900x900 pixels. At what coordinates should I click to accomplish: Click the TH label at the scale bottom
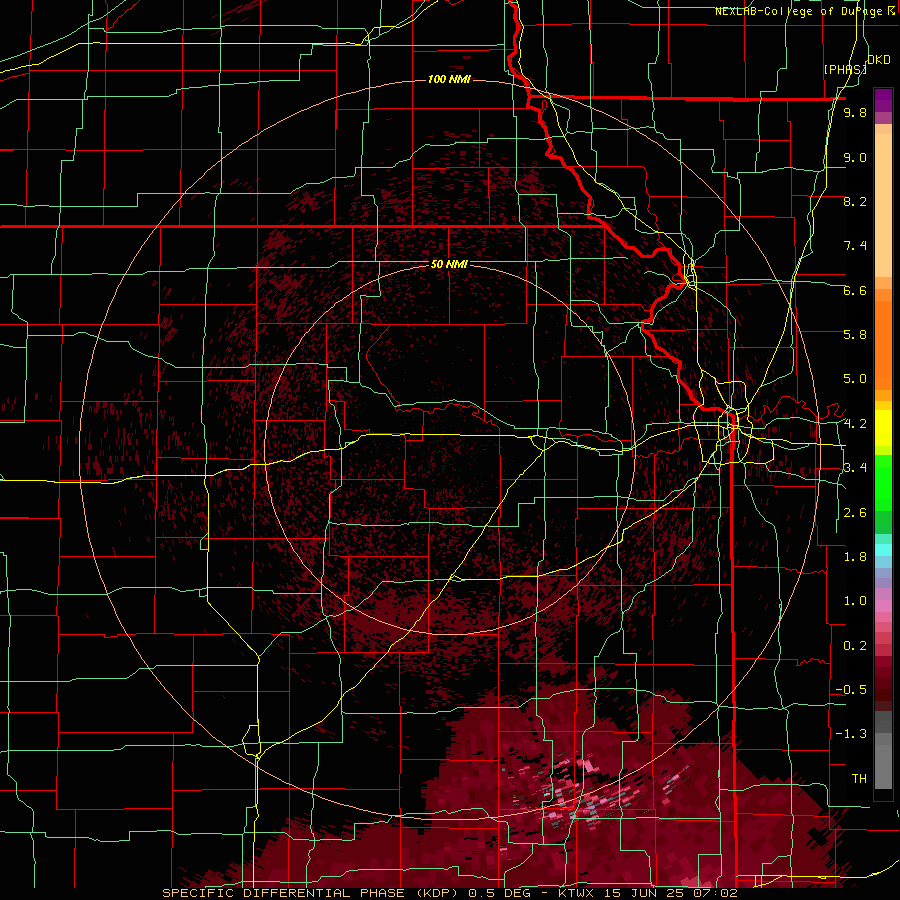click(x=859, y=779)
